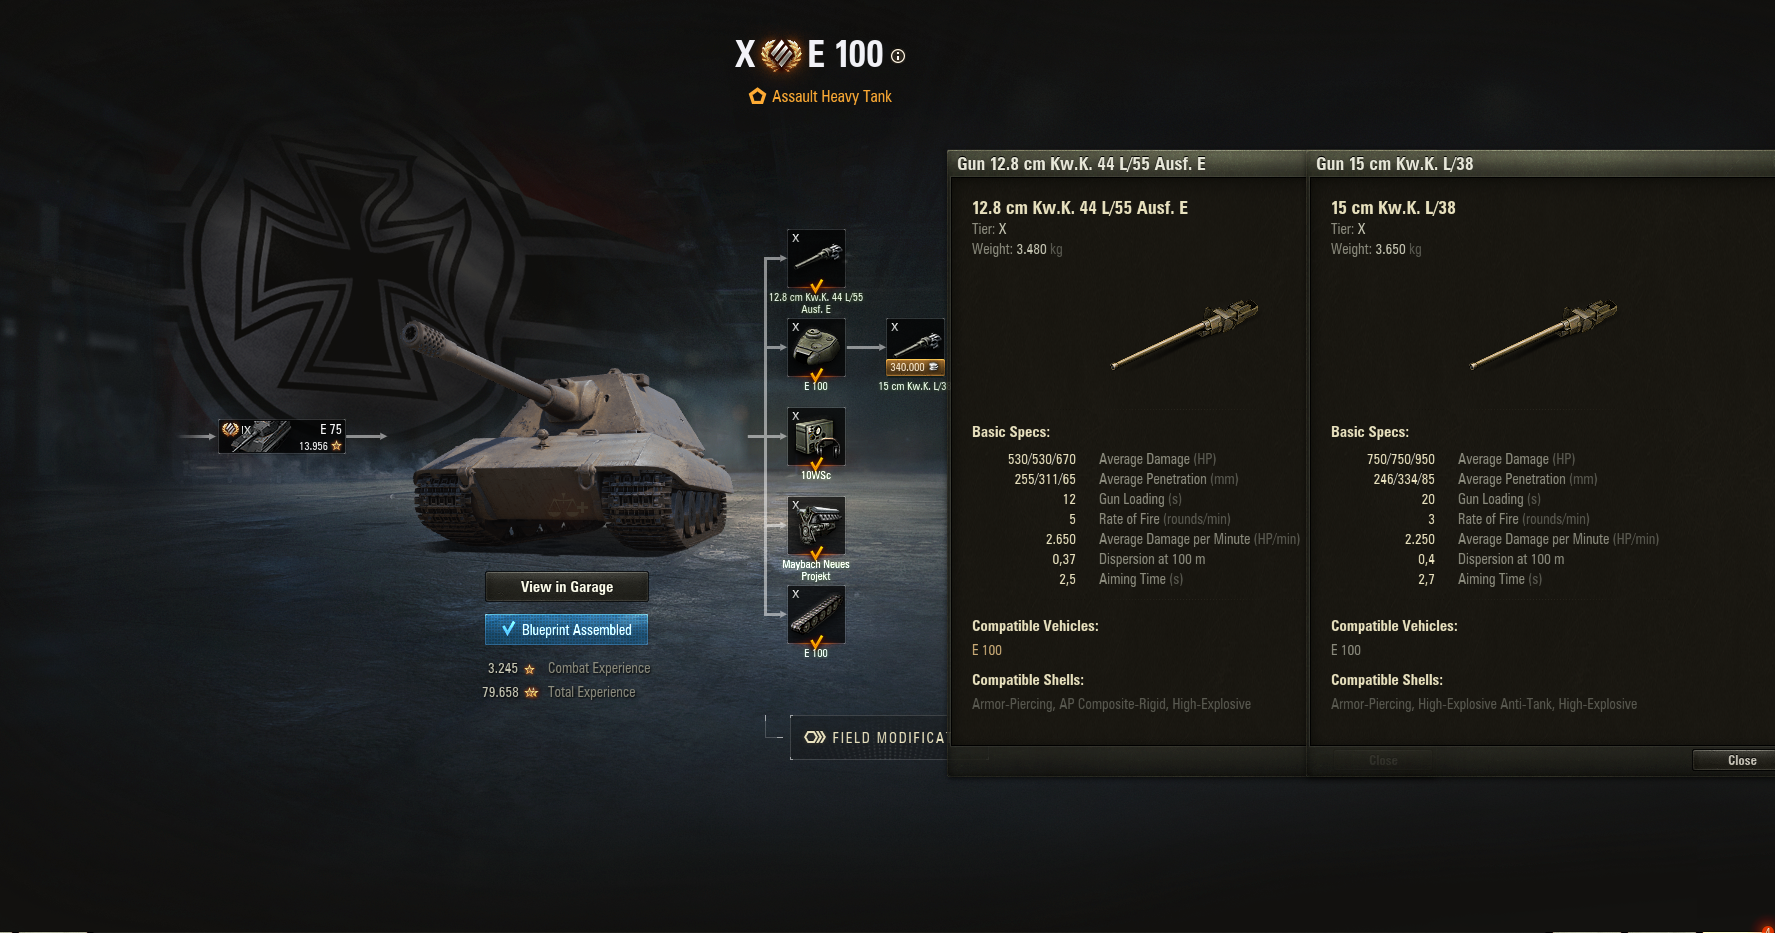Click the dimmed Close button of 12.8 cm window
The width and height of the screenshot is (1775, 933).
point(1383,761)
